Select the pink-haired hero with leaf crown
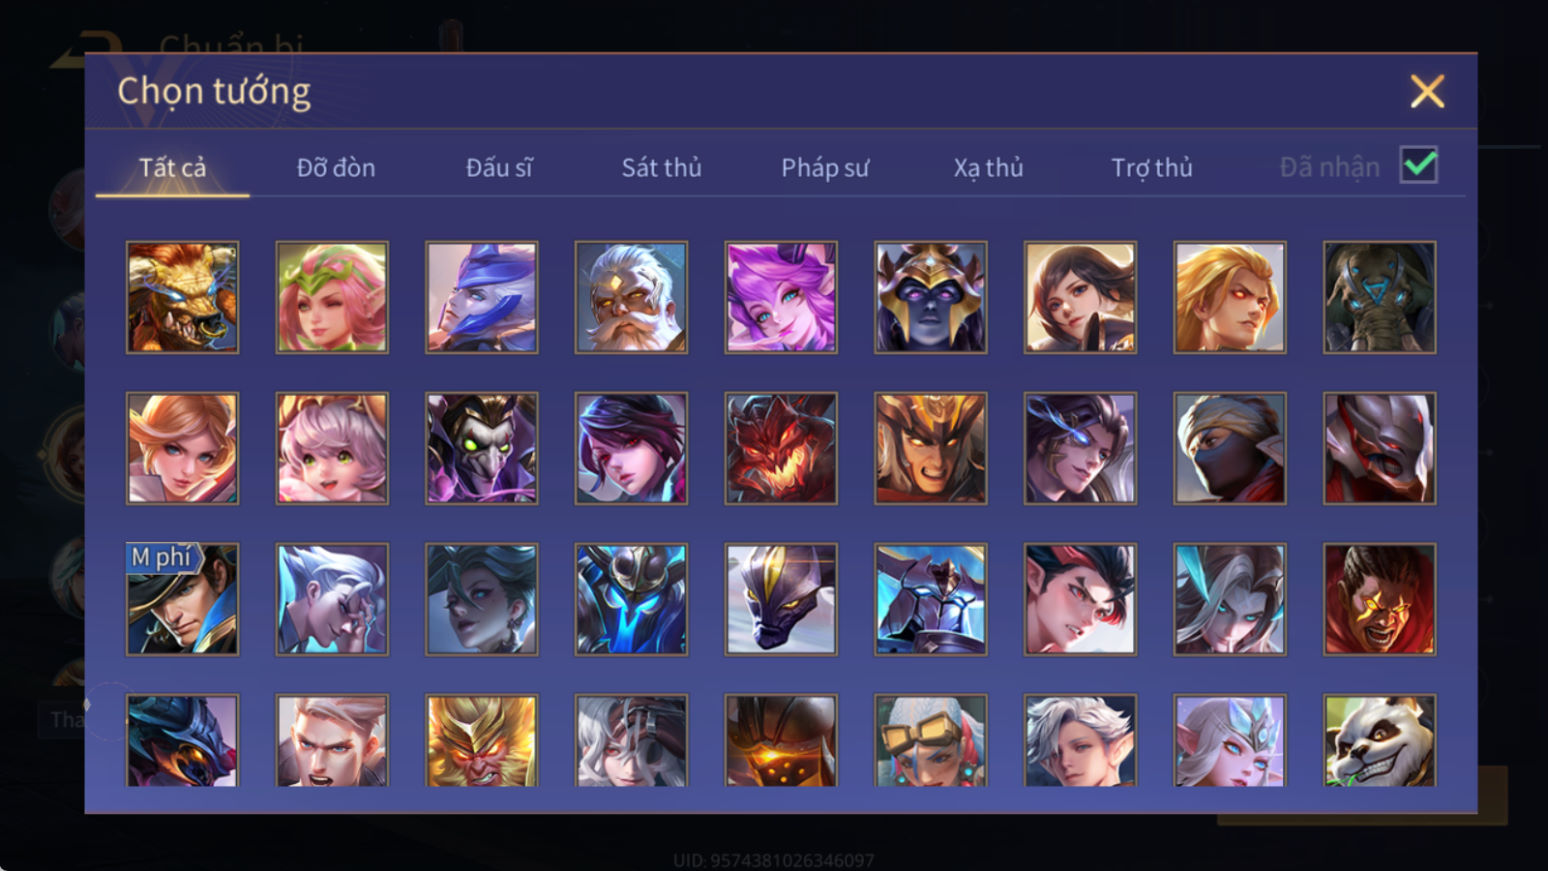Image resolution: width=1548 pixels, height=871 pixels. point(332,297)
